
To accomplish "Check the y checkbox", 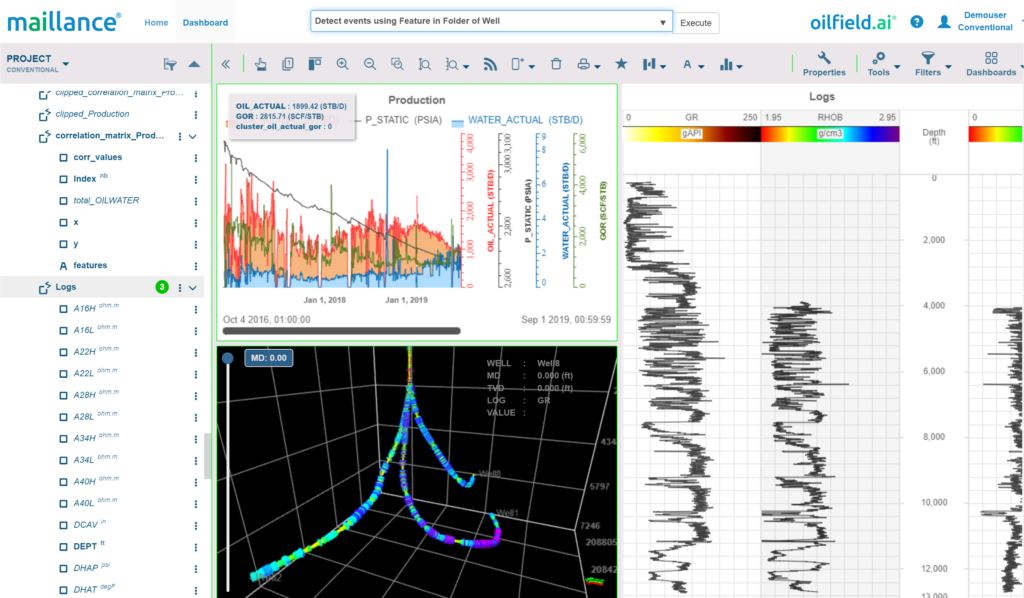I will (x=63, y=244).
